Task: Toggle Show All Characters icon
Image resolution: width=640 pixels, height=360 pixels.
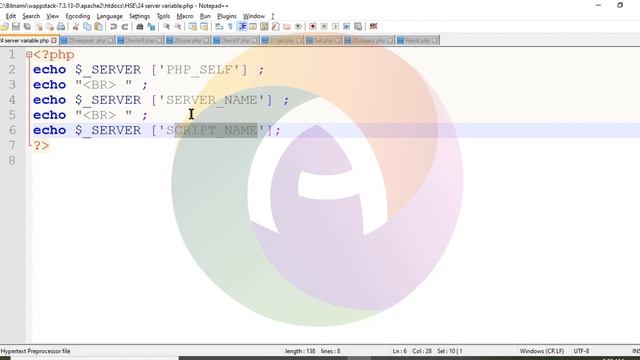Action: (231, 27)
